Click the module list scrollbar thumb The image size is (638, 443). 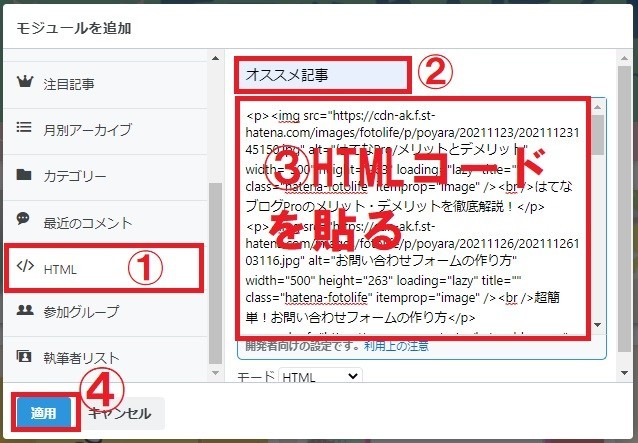[x=216, y=273]
